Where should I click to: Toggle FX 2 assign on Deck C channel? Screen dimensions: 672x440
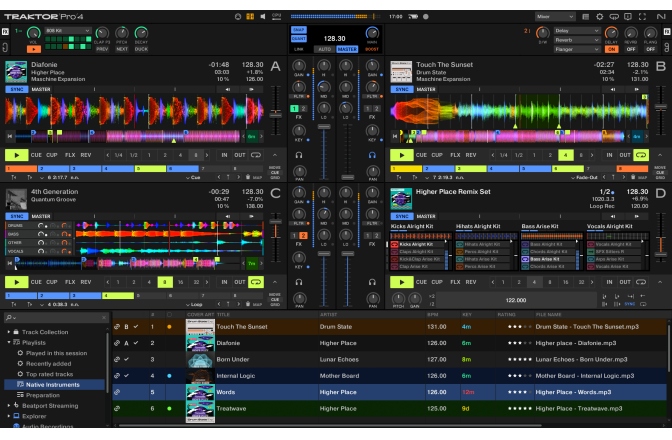pos(303,236)
